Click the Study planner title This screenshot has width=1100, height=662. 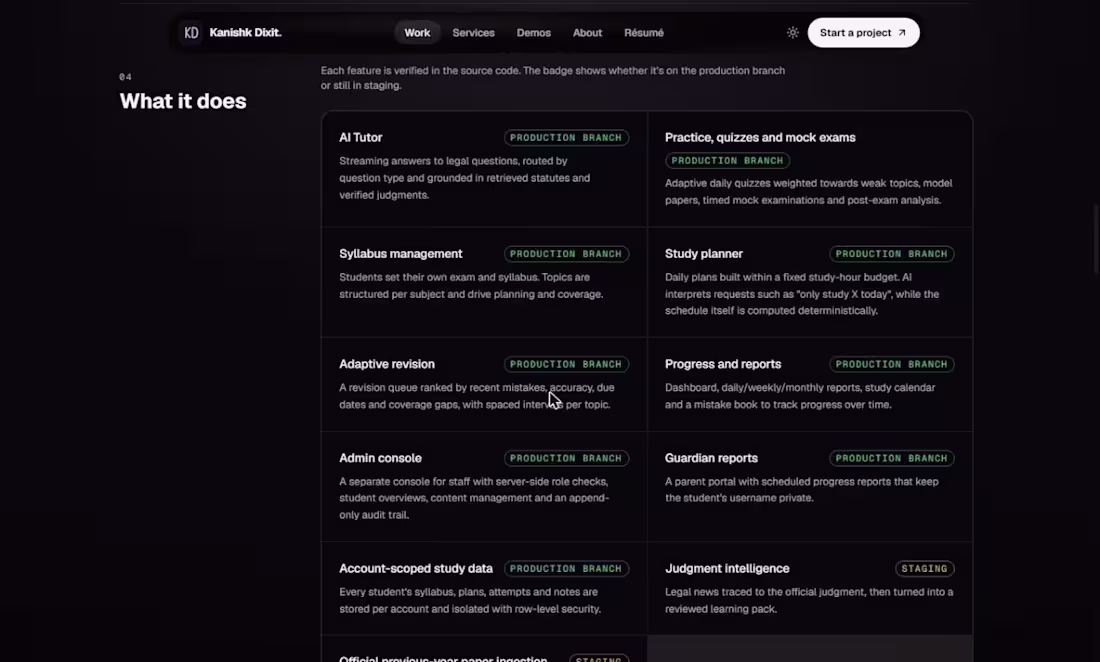pyautogui.click(x=704, y=254)
